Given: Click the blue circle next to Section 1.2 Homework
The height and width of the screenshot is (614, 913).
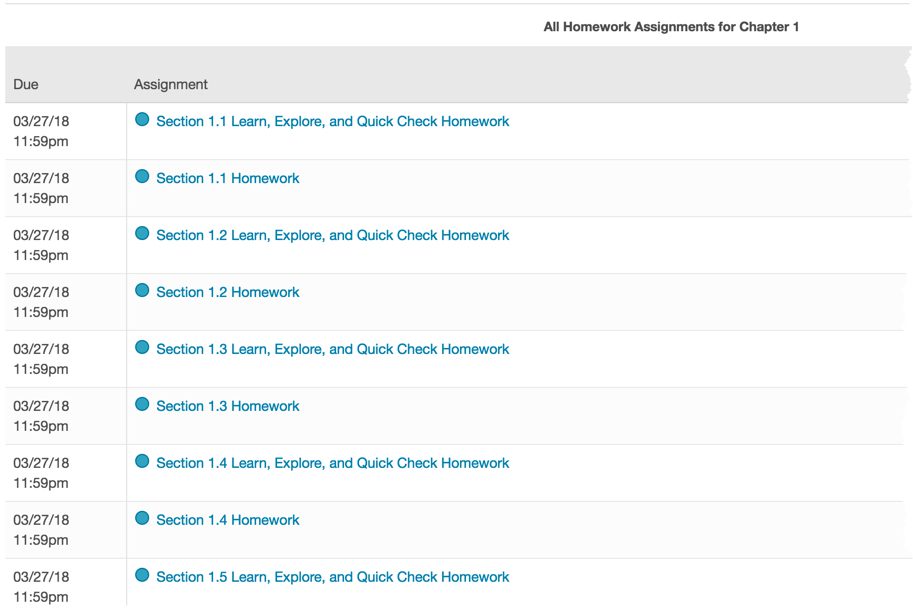Looking at the screenshot, I should click(141, 291).
